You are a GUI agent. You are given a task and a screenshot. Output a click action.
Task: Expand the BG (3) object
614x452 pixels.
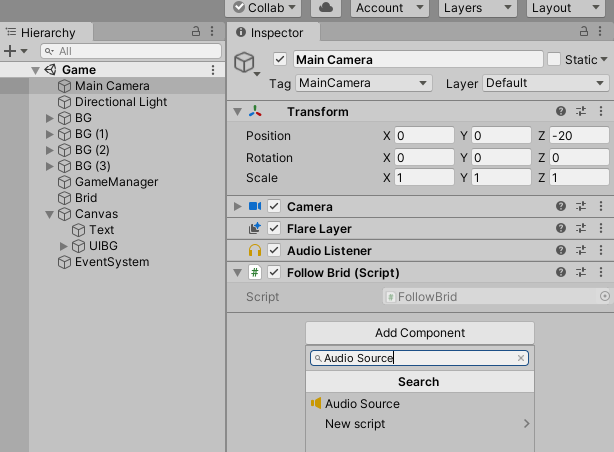point(49,166)
